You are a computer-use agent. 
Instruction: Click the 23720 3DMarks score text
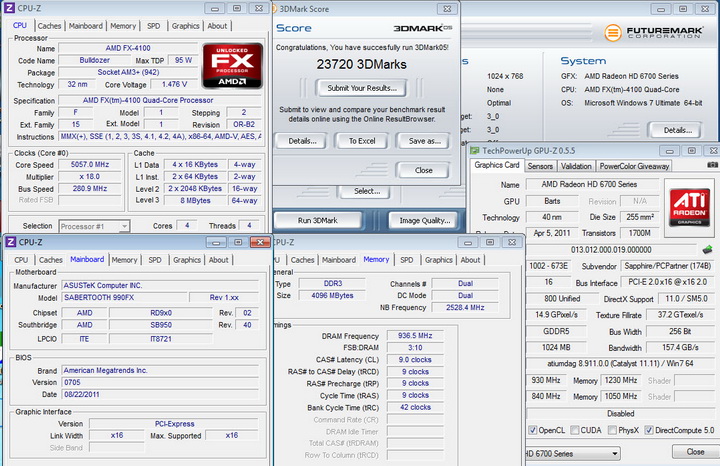[x=361, y=64]
